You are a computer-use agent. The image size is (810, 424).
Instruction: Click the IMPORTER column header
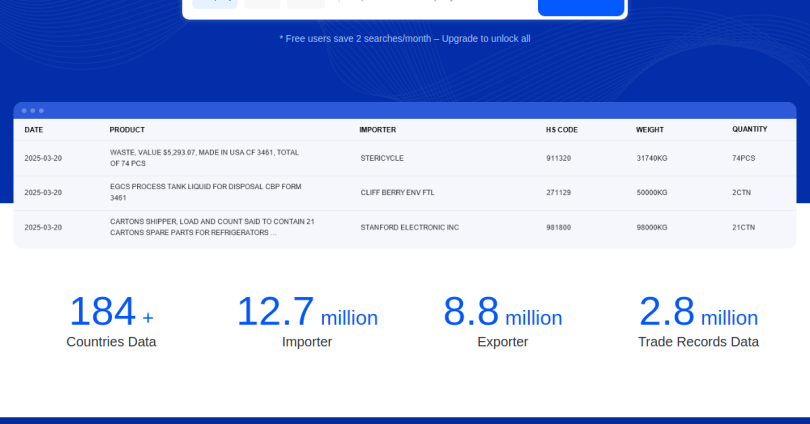[x=377, y=130]
